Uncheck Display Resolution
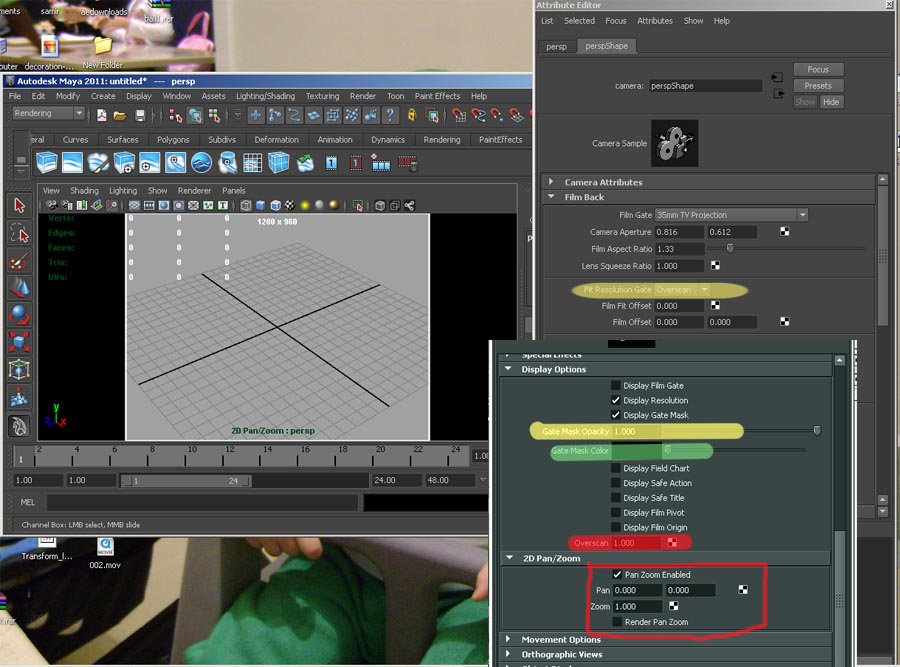The width and height of the screenshot is (900, 667). click(x=616, y=400)
